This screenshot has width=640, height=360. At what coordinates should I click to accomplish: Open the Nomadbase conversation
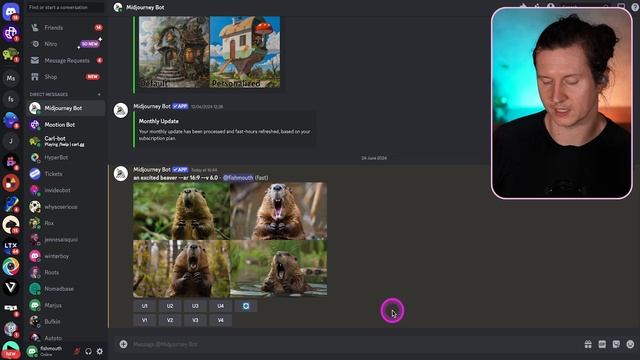click(x=66, y=289)
